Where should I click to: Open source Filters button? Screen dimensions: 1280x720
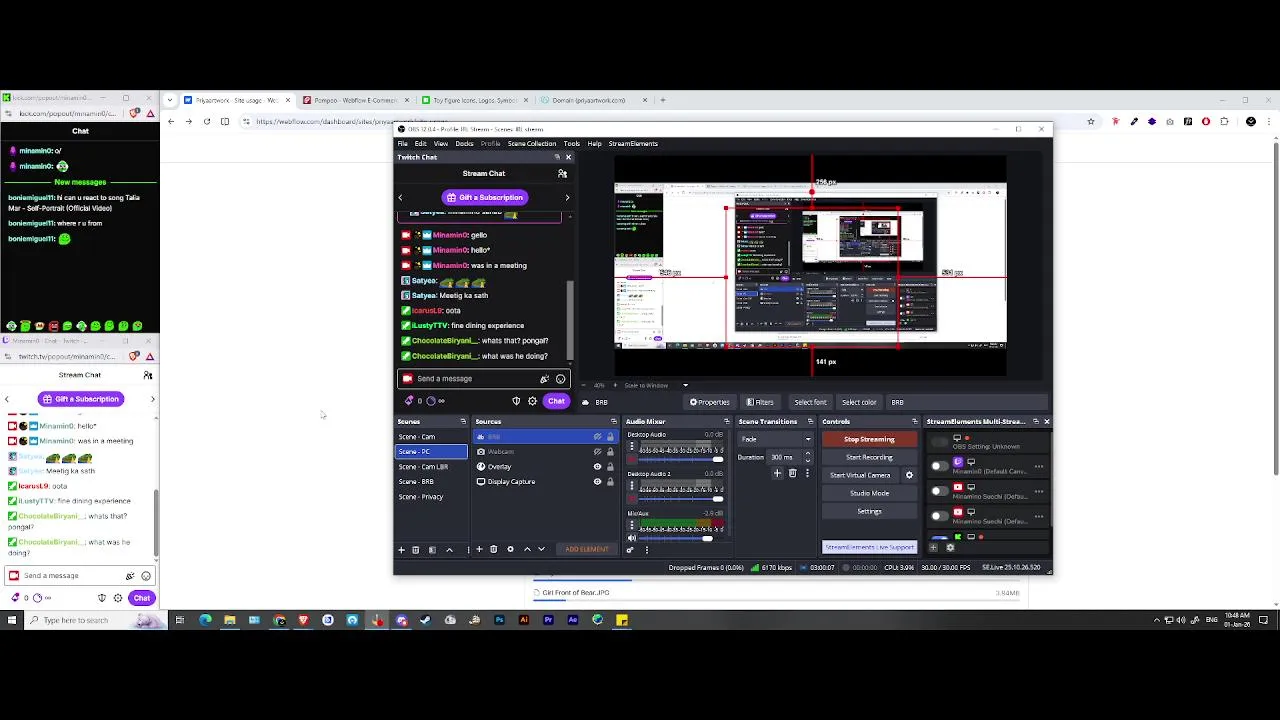(760, 402)
